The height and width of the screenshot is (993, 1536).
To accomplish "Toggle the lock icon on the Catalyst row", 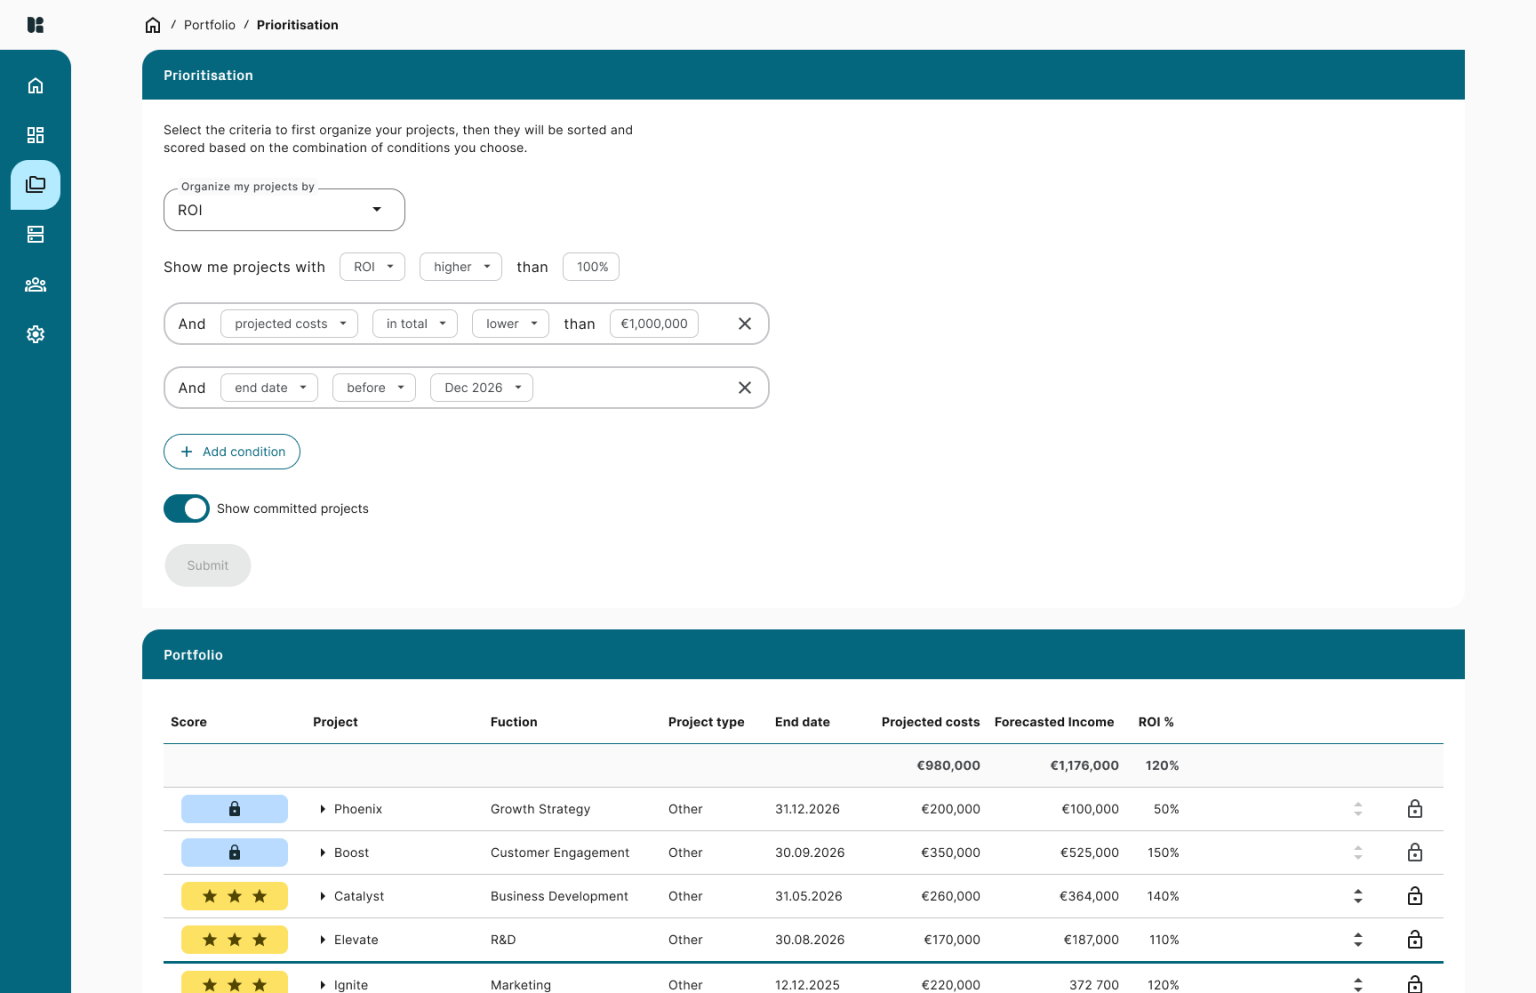I will pos(1415,896).
